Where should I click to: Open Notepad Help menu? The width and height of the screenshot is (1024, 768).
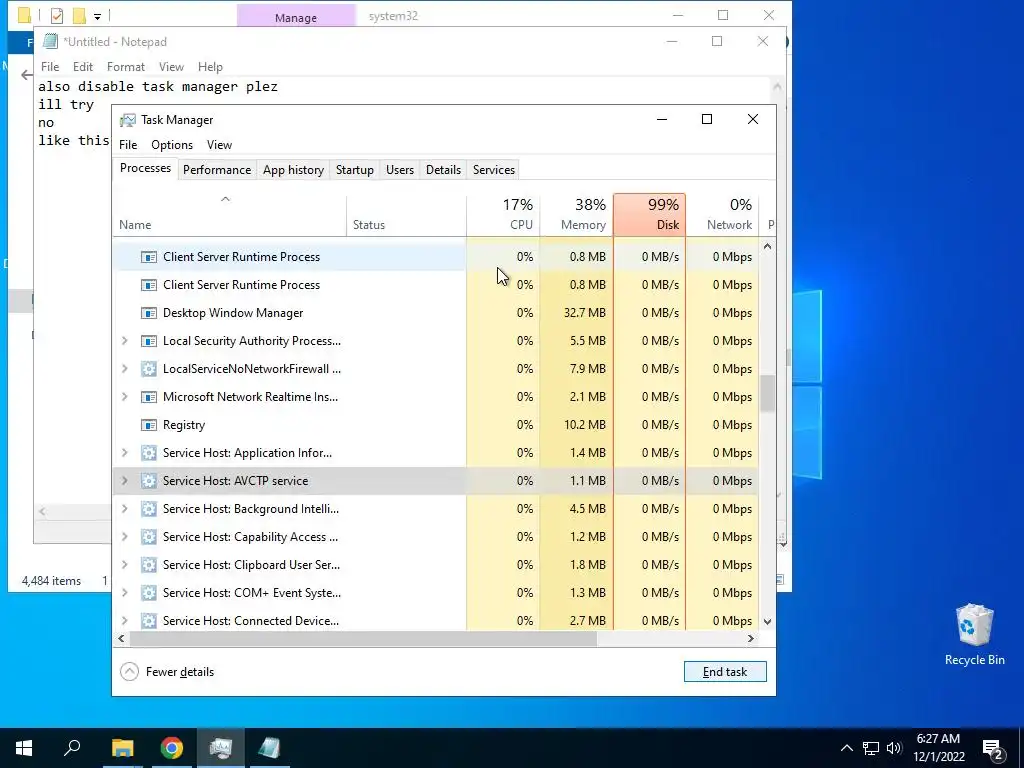tap(210, 67)
